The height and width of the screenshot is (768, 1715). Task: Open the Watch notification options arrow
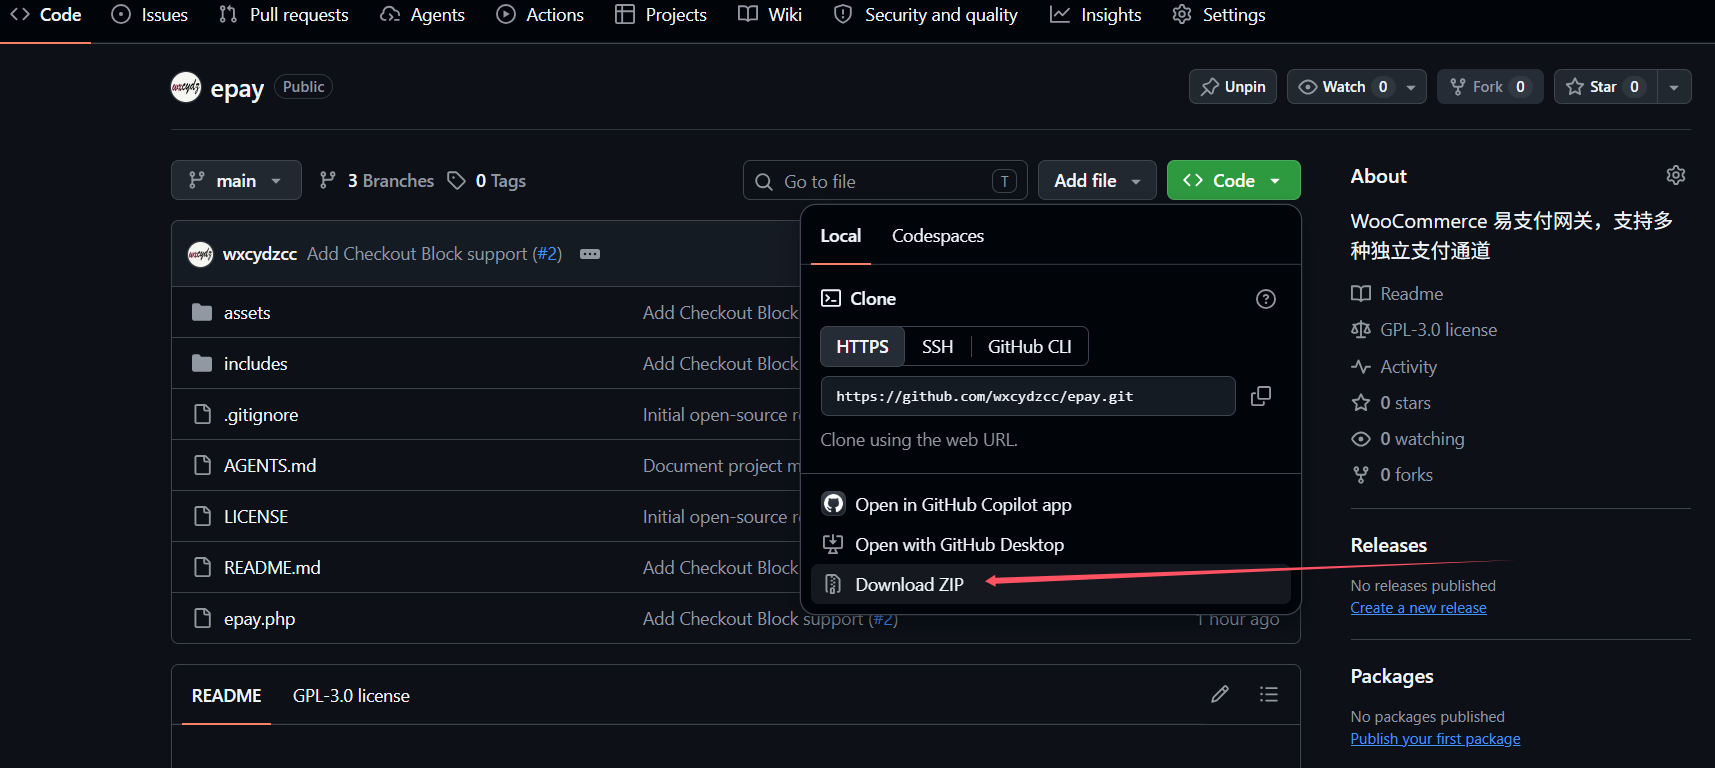pyautogui.click(x=1411, y=87)
